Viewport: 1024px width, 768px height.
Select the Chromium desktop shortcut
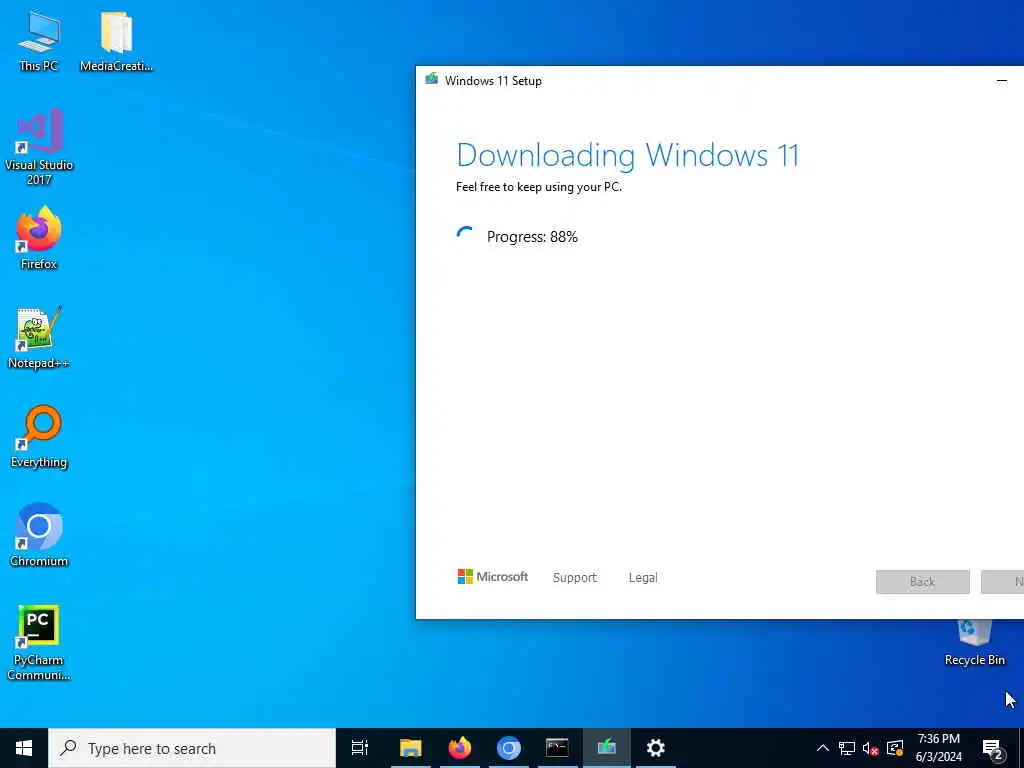[39, 536]
